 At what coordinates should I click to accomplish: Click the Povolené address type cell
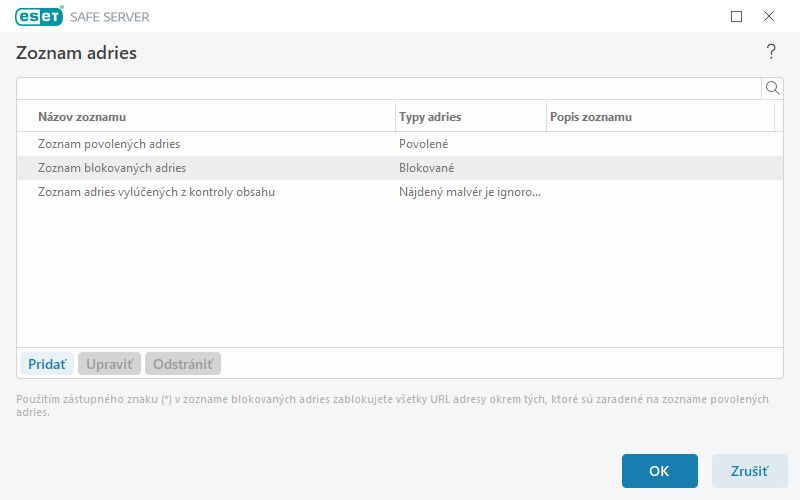pyautogui.click(x=424, y=144)
